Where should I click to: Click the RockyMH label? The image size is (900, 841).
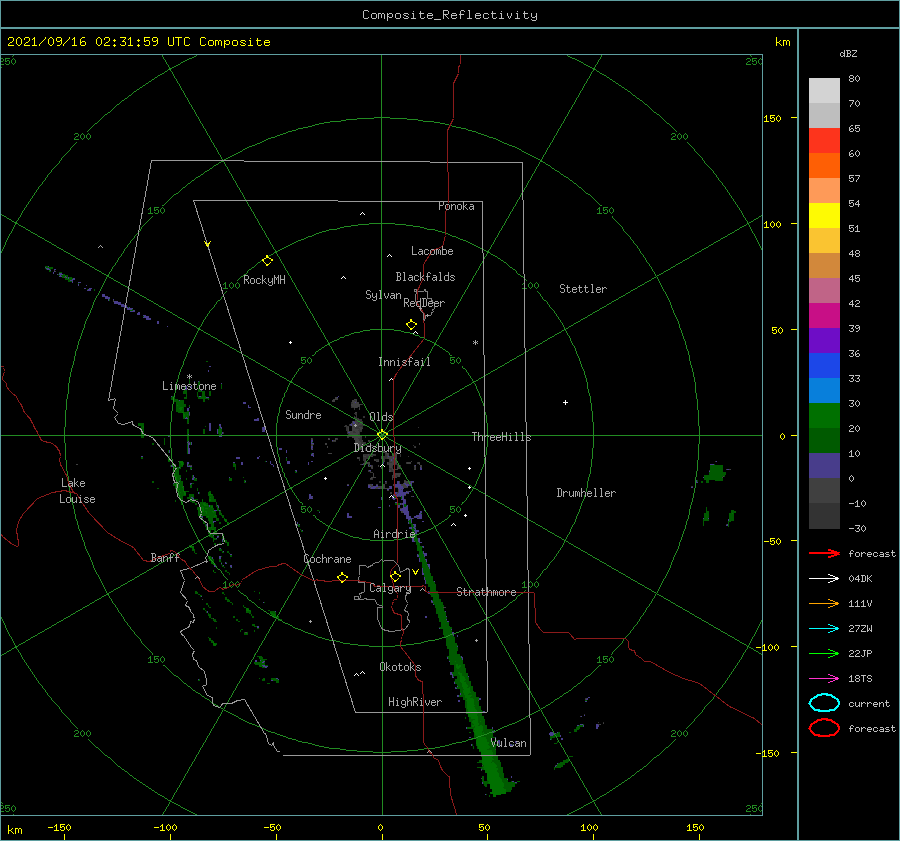coord(264,280)
